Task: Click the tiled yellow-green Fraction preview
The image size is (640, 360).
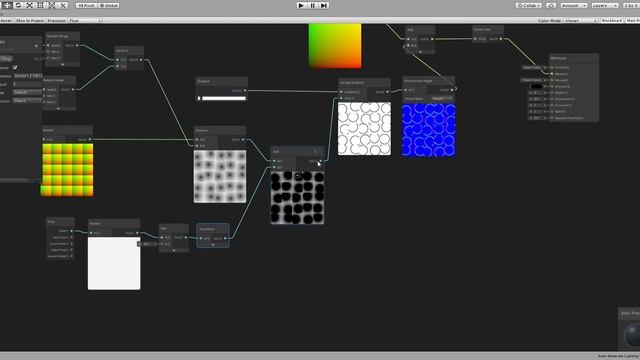Action: [x=67, y=170]
